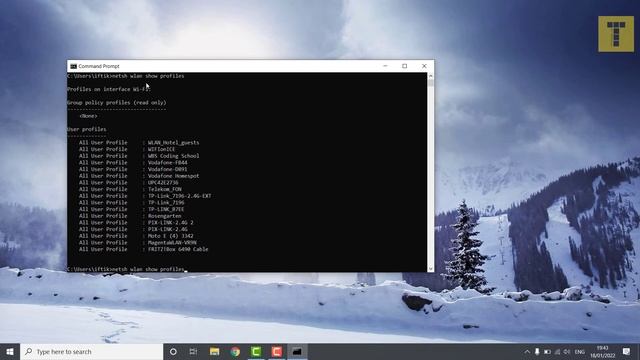Click the ENG language indicator

580,351
